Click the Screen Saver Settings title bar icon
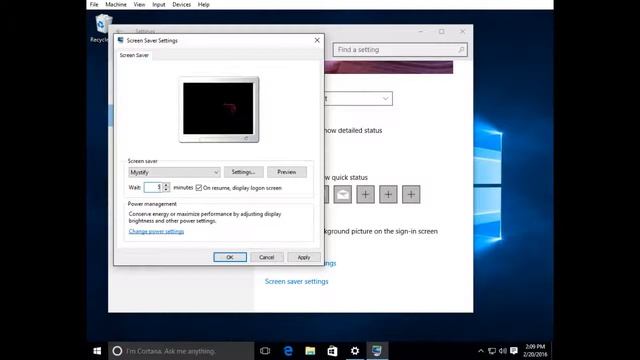The height and width of the screenshot is (360, 640). (120, 40)
